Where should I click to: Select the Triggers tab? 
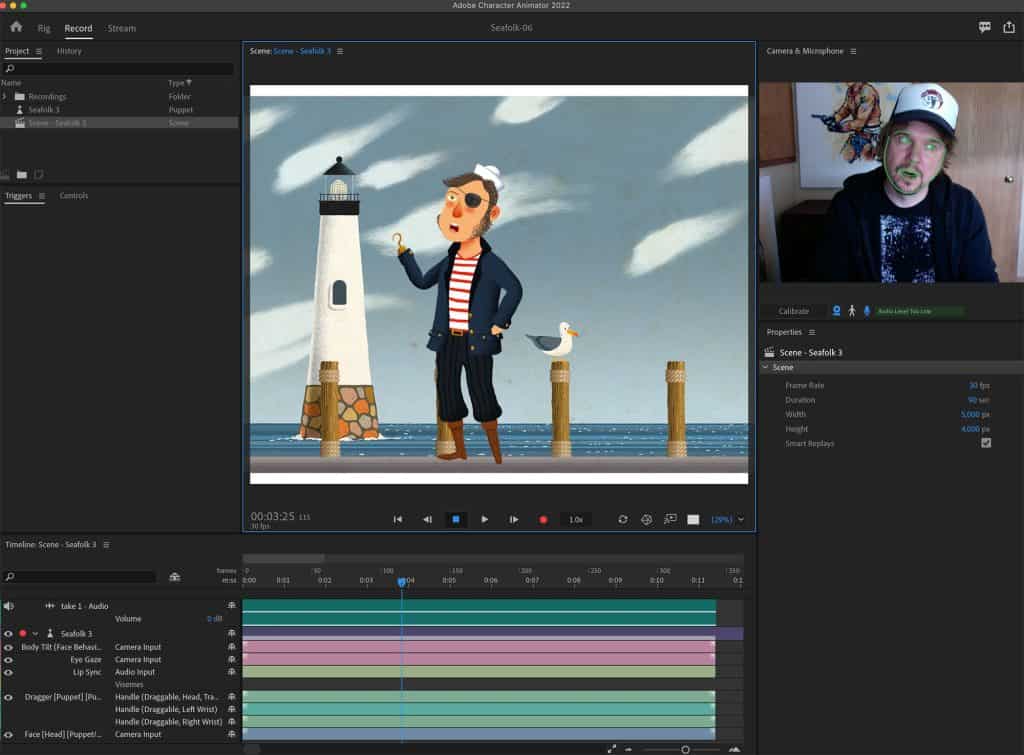(x=18, y=196)
